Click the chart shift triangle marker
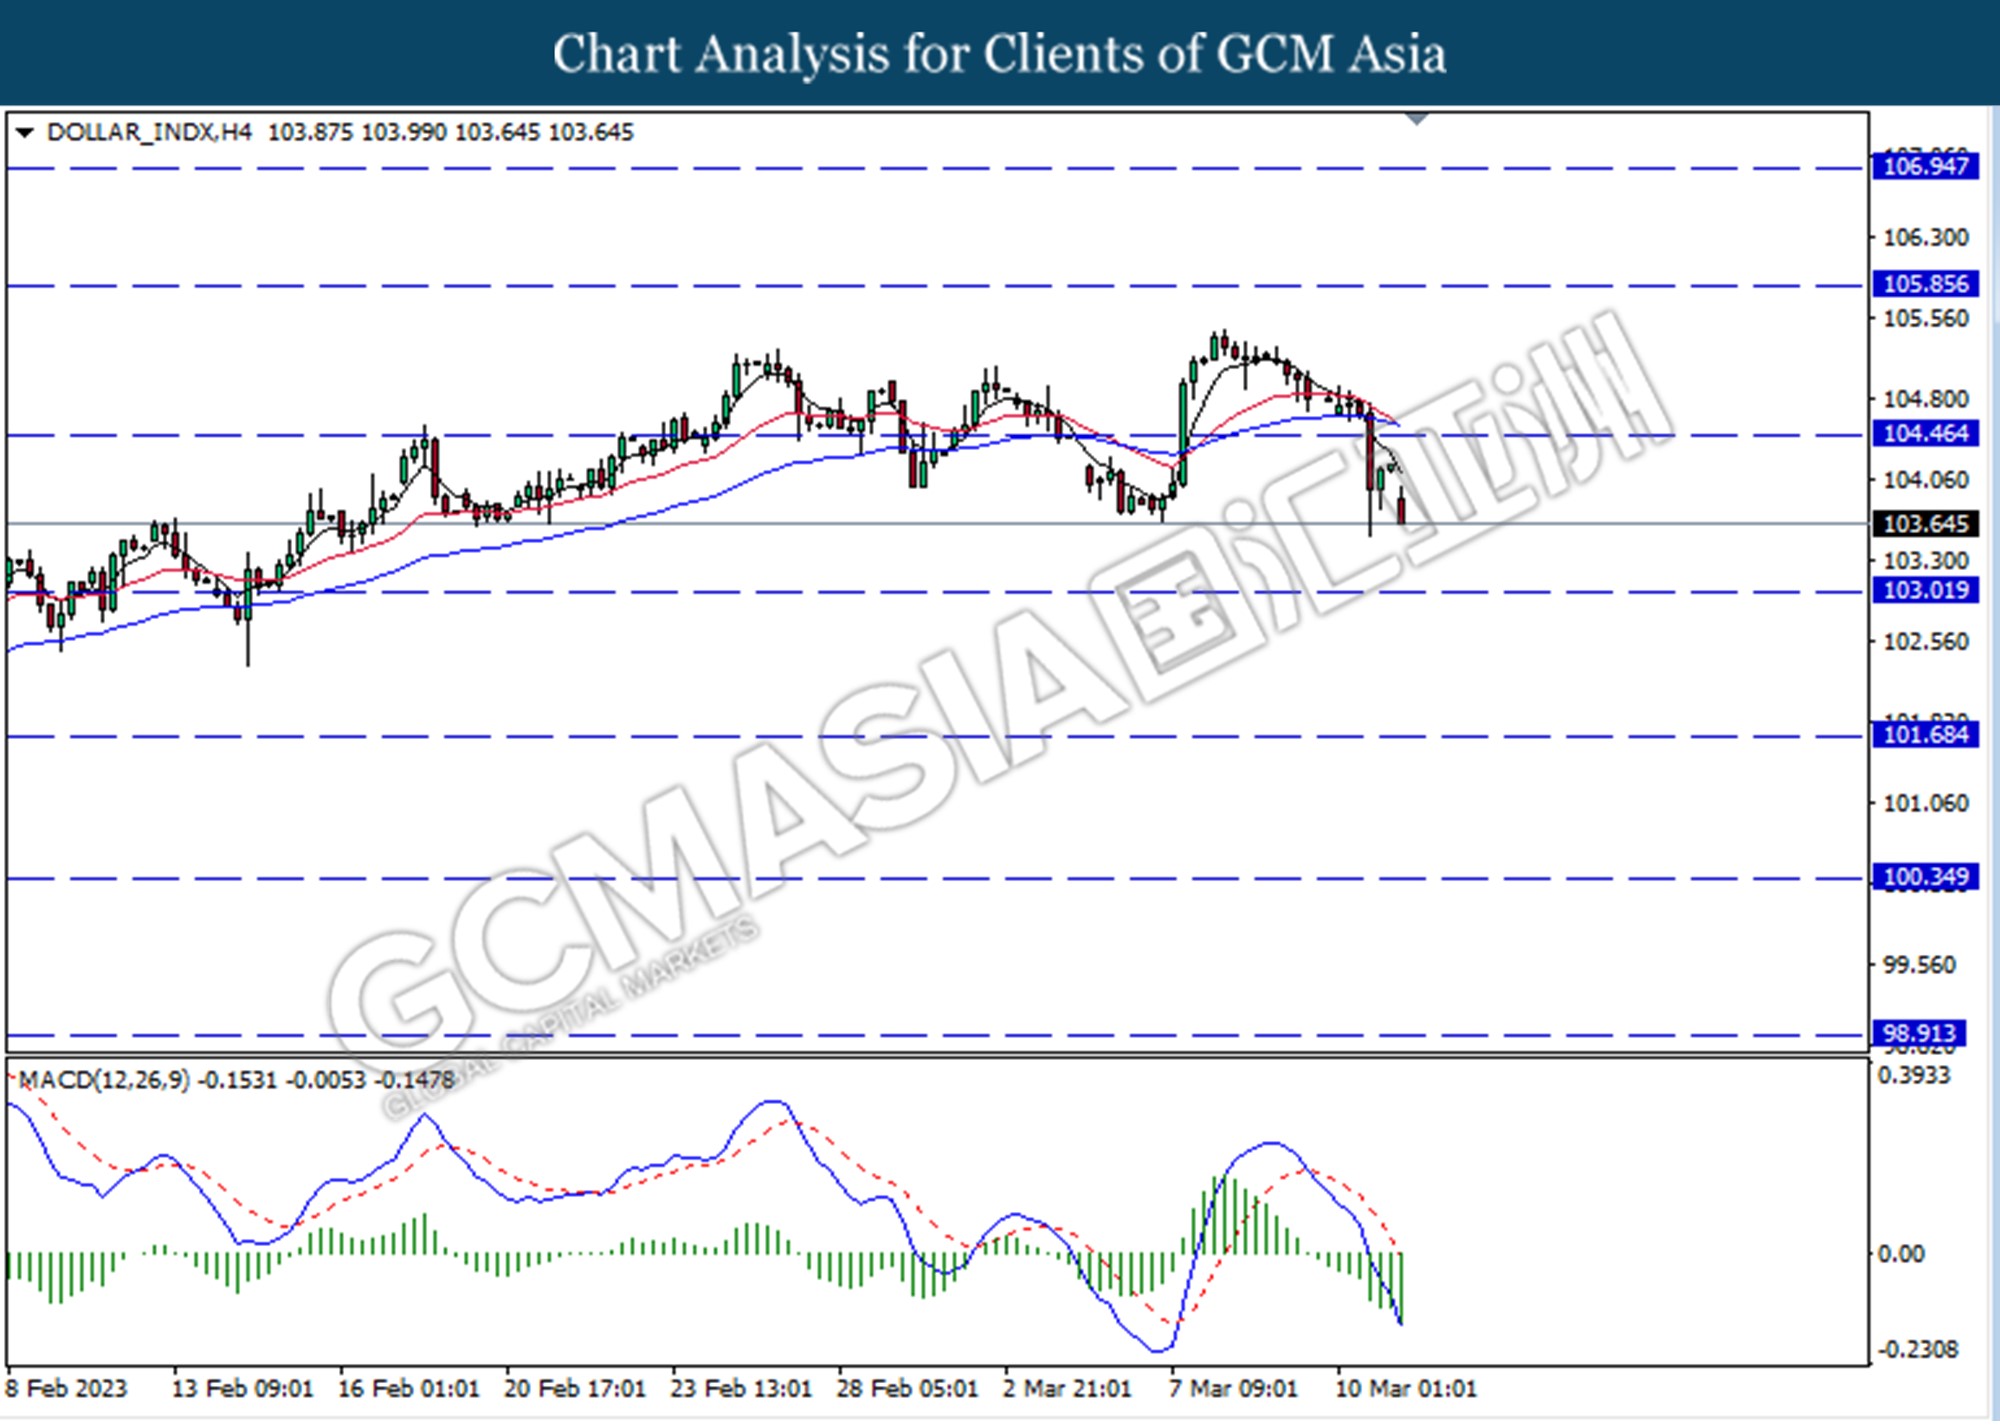2000x1428 pixels. click(x=1416, y=119)
